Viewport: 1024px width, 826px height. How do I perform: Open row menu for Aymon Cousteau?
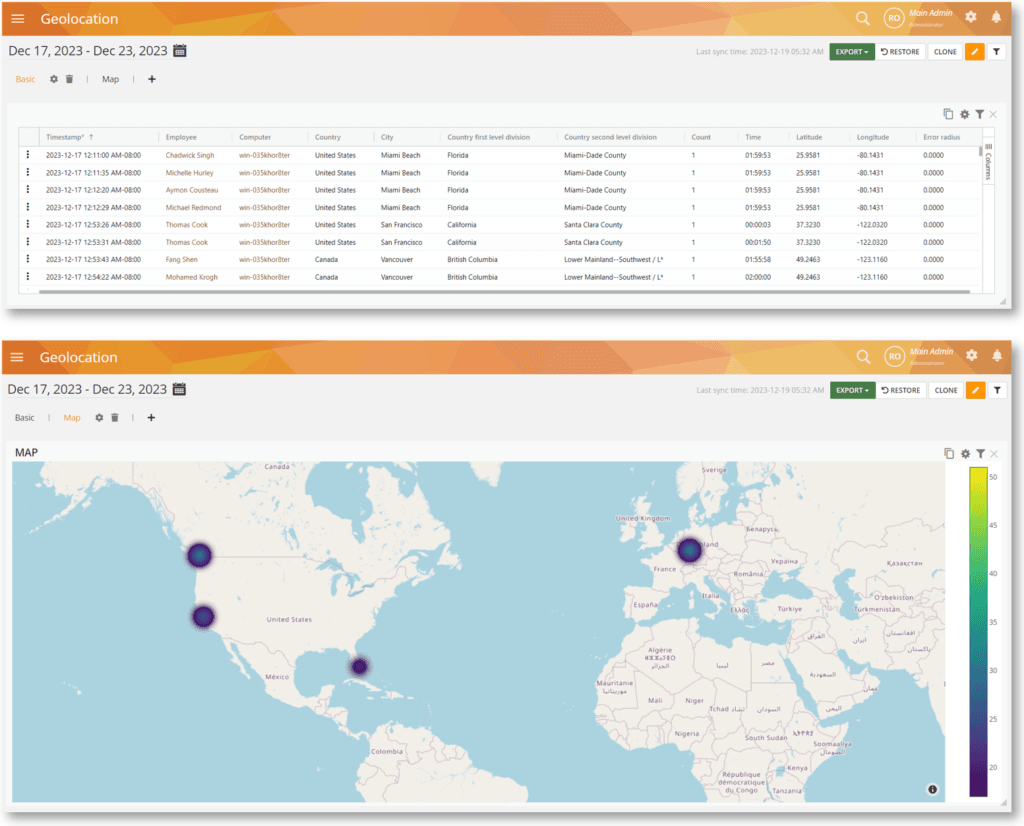click(27, 189)
